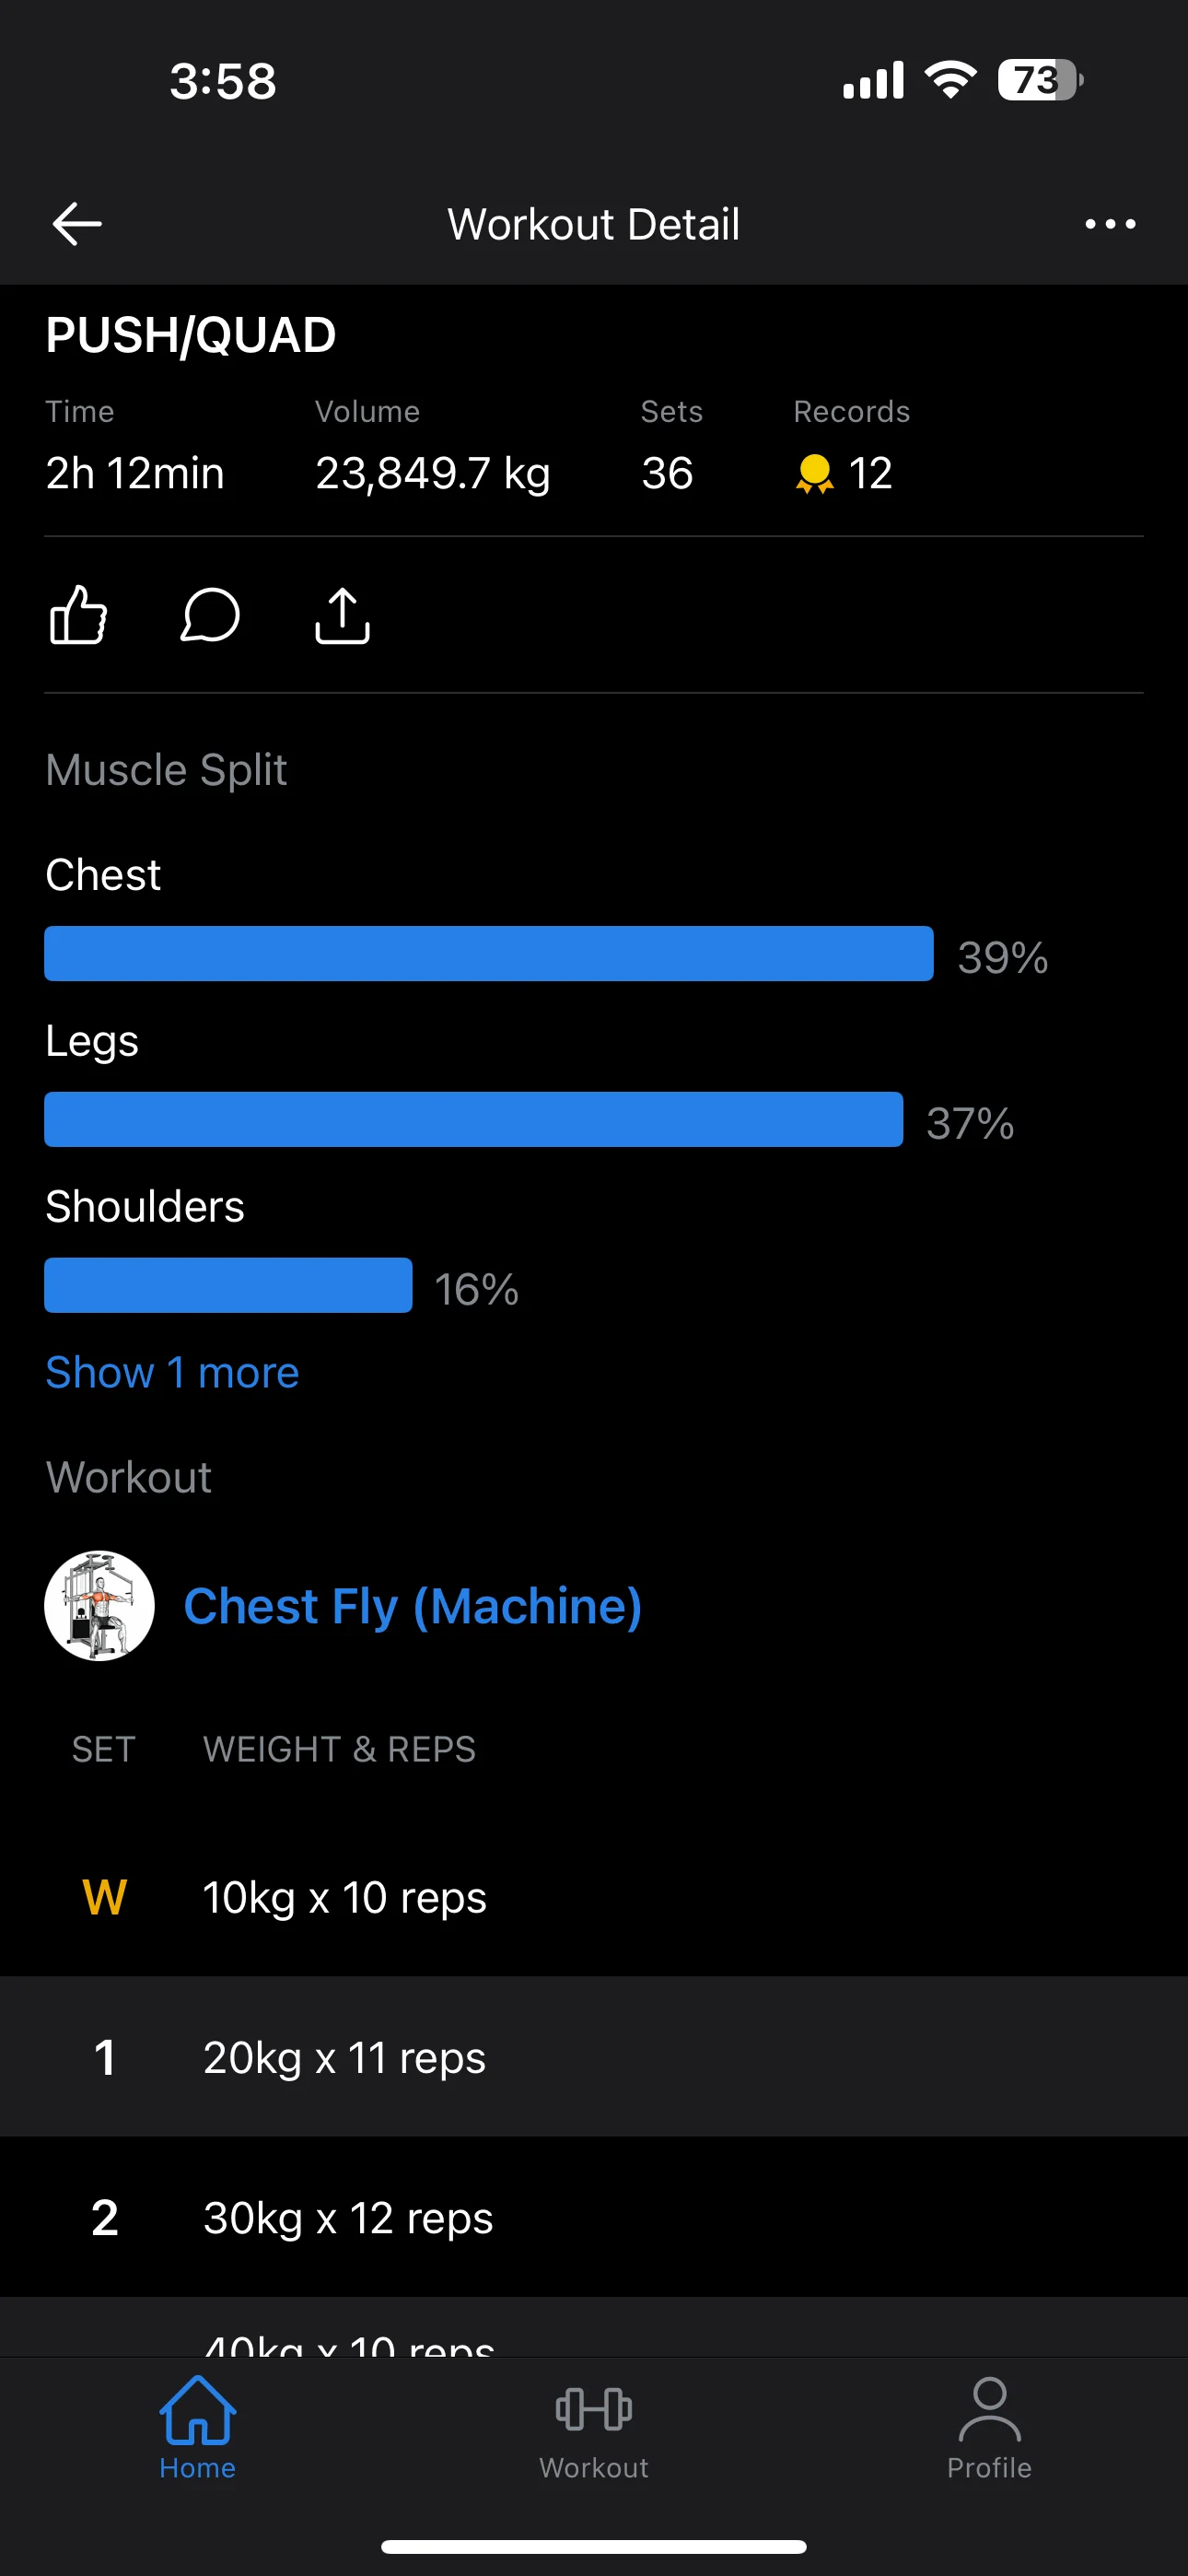Viewport: 1188px width, 2576px height.
Task: Open the Chest Fly (Machine) exercise link
Action: 412,1606
